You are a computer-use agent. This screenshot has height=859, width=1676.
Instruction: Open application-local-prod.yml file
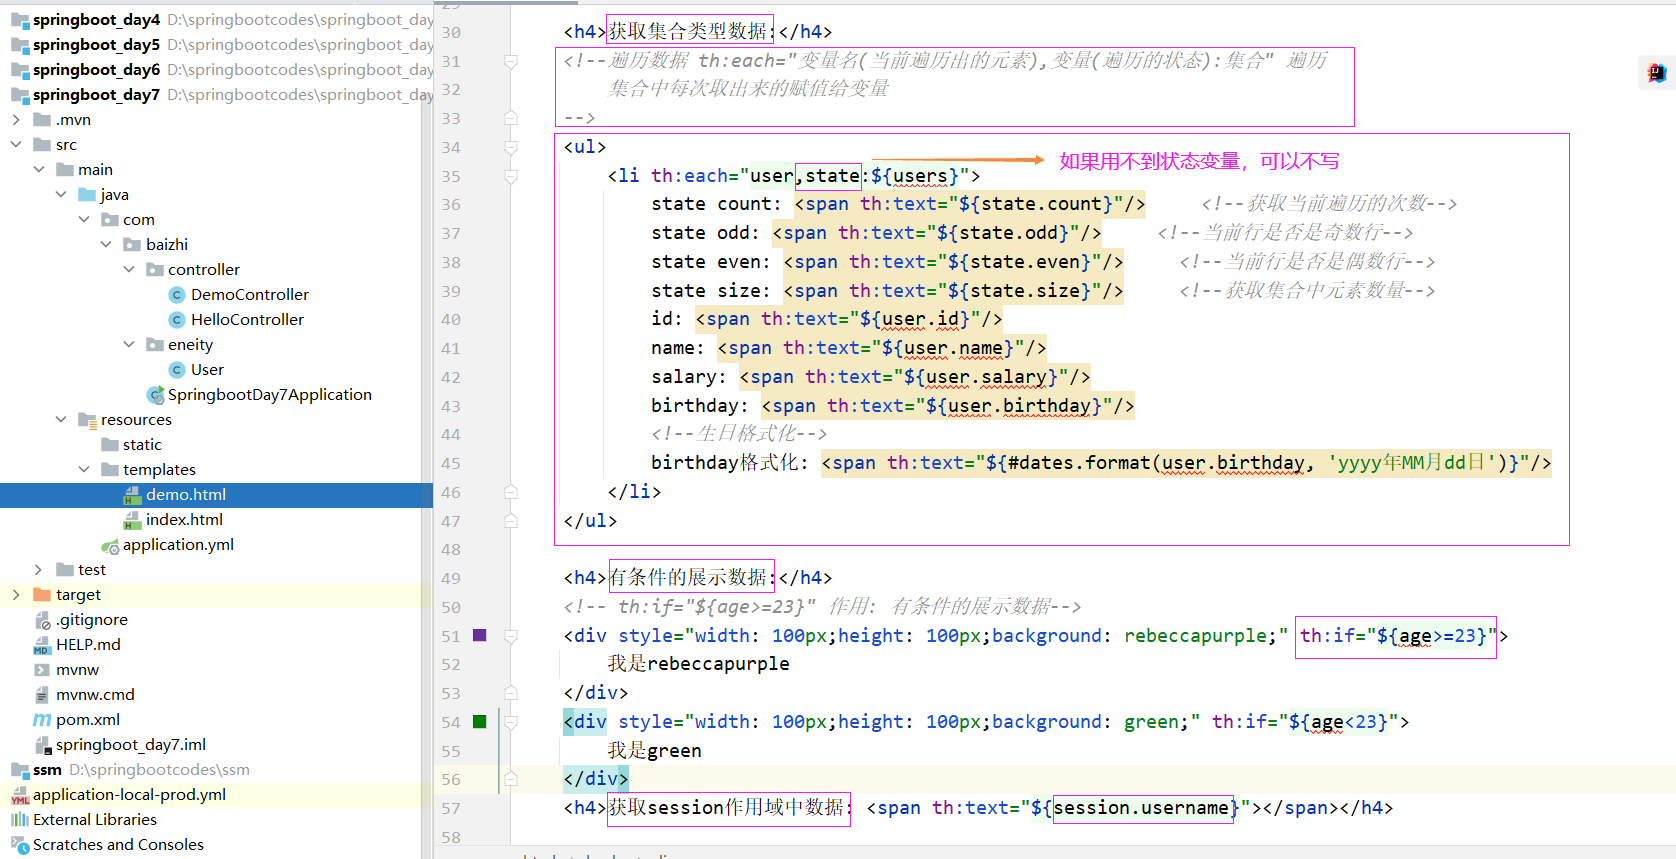pos(129,794)
